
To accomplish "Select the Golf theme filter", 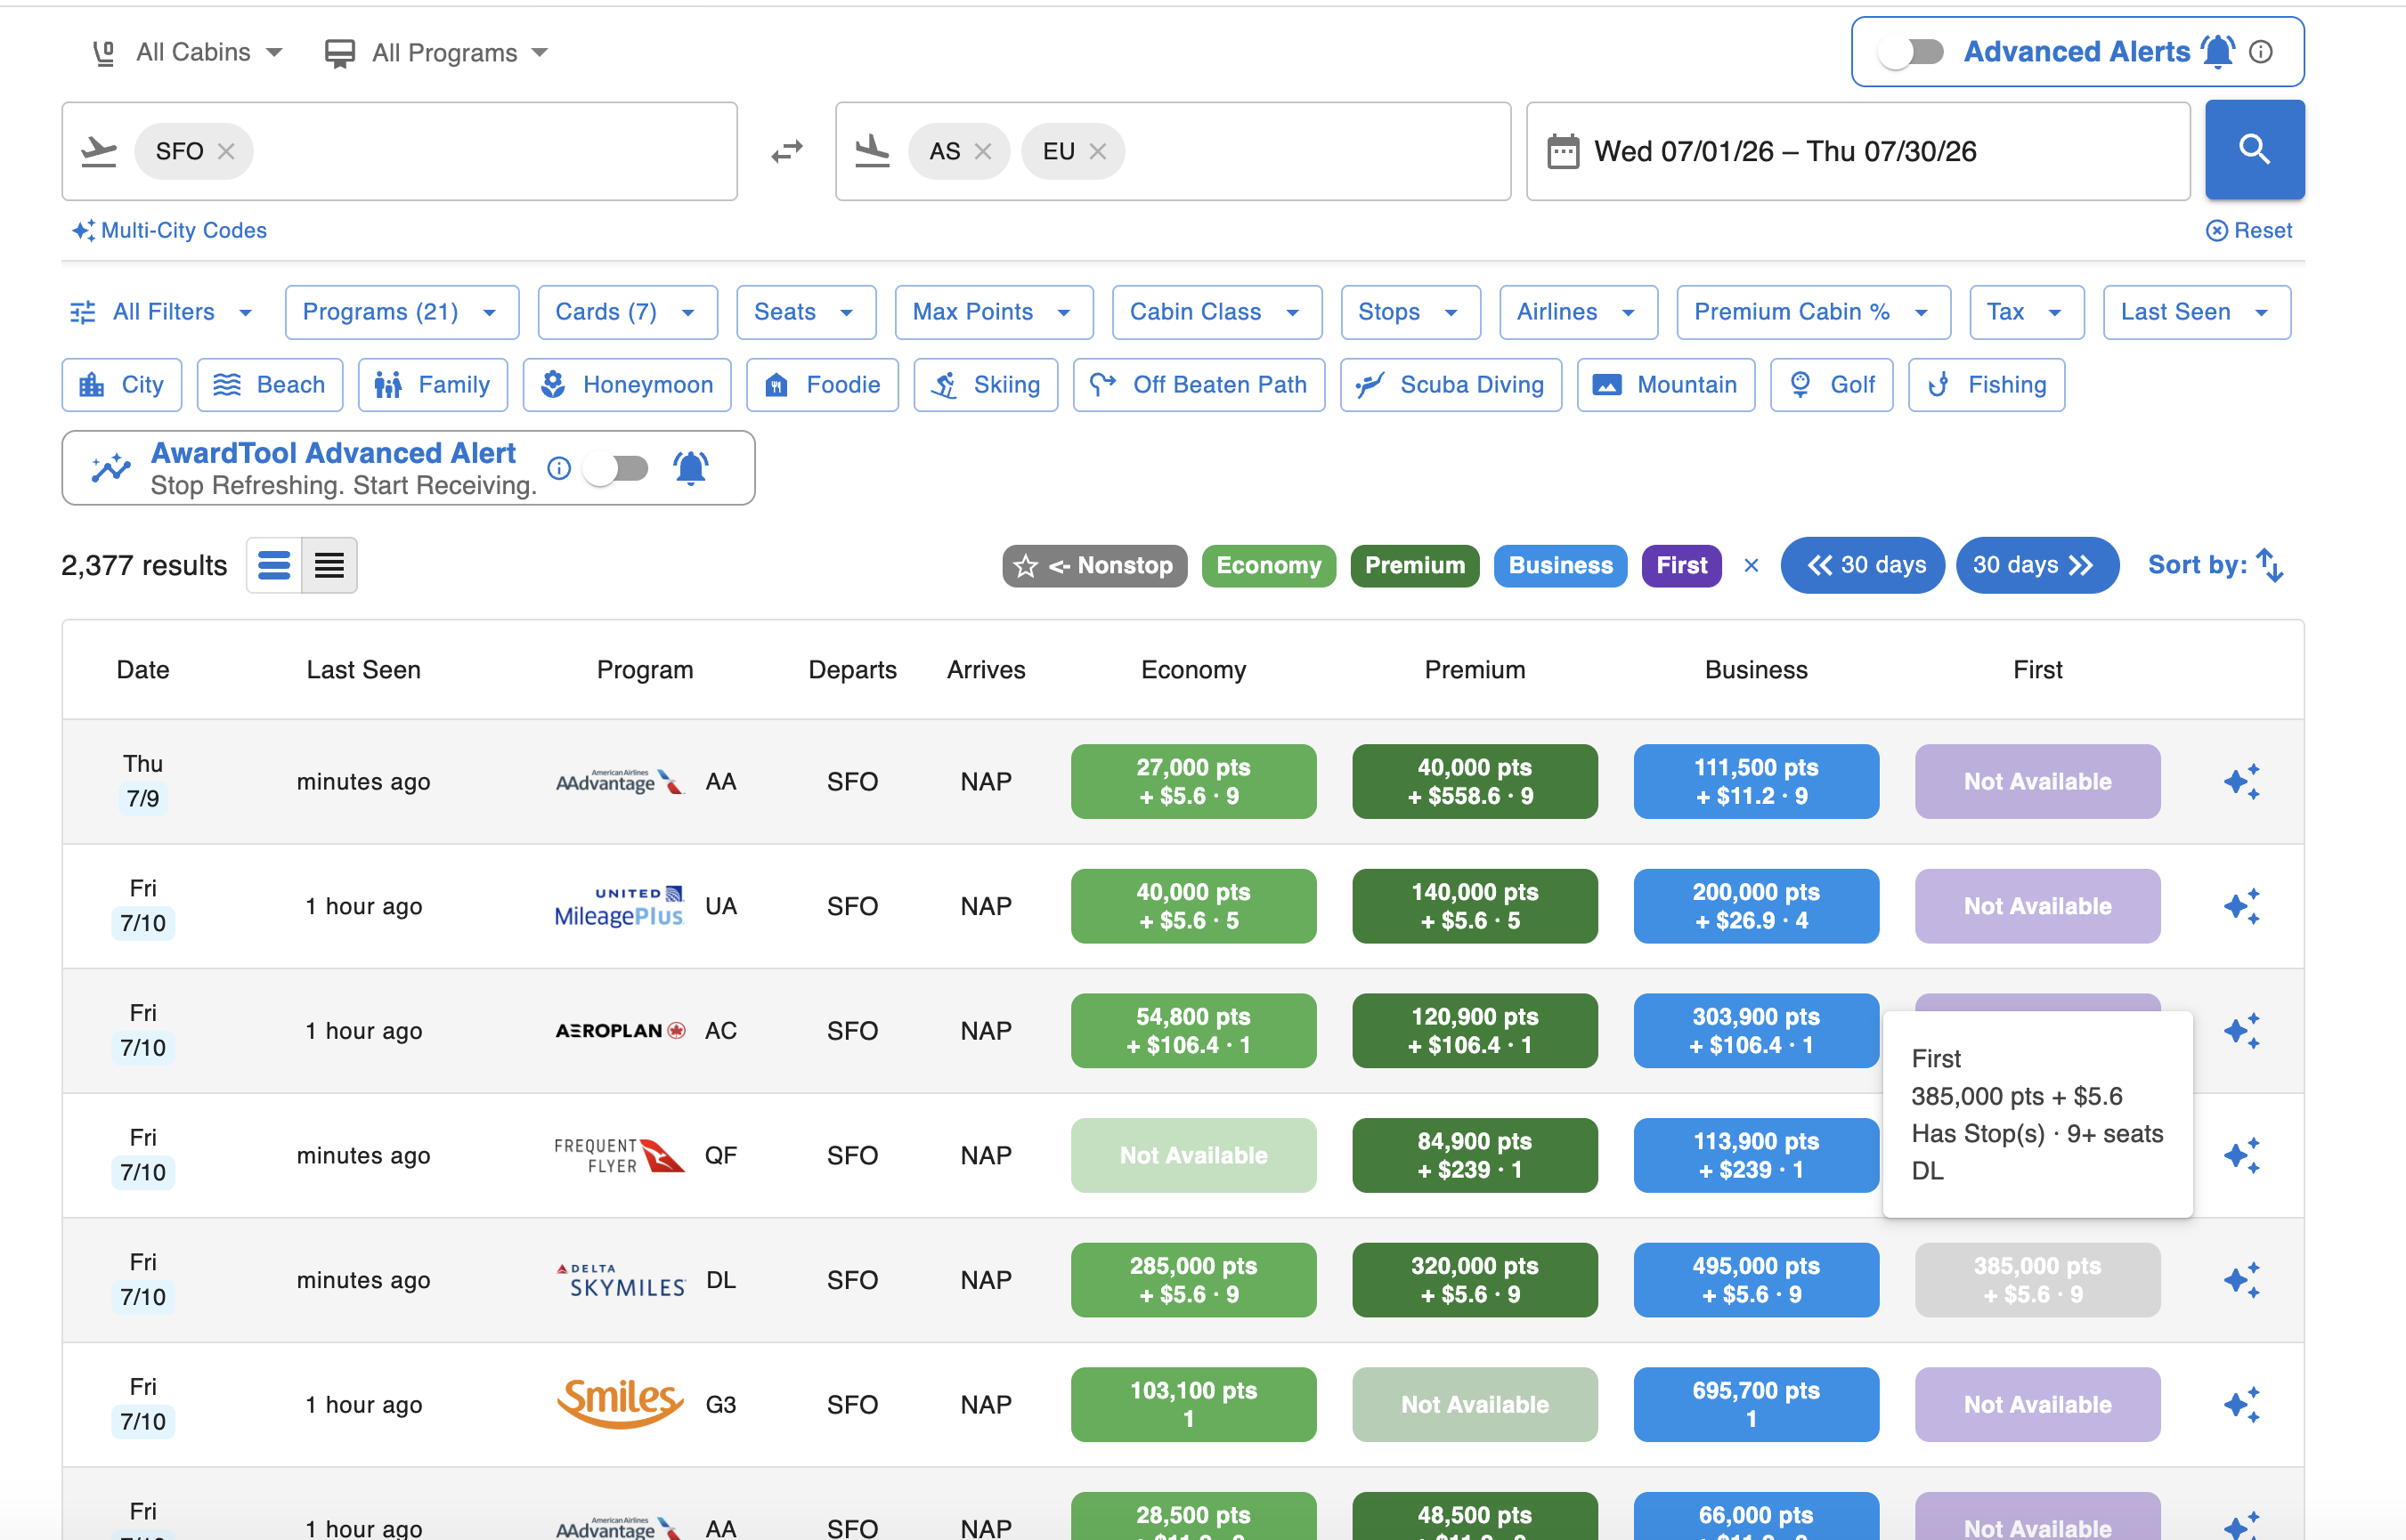I will click(1831, 385).
